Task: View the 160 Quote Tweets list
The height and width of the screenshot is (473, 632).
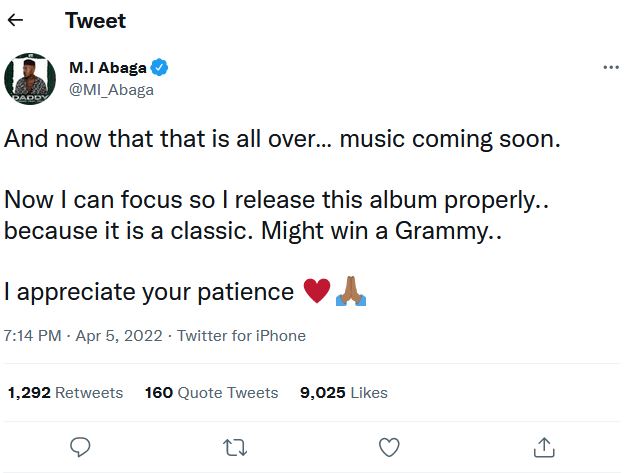Action: (212, 393)
